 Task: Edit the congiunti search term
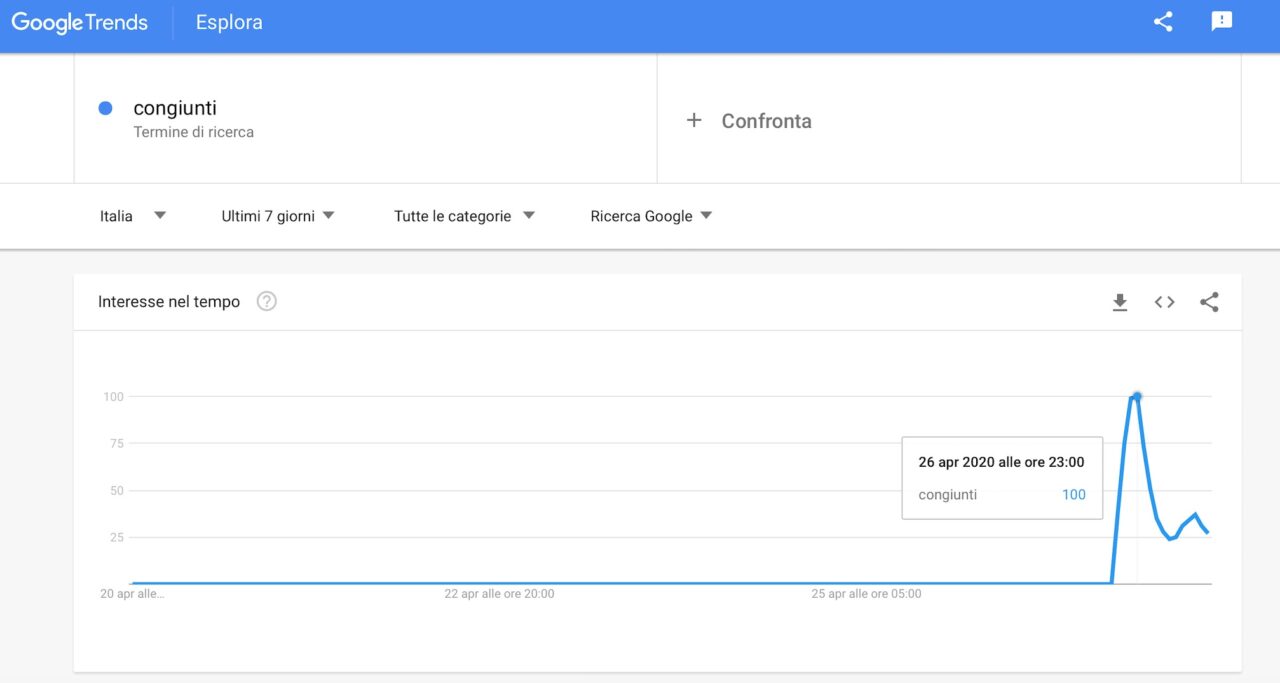[175, 108]
